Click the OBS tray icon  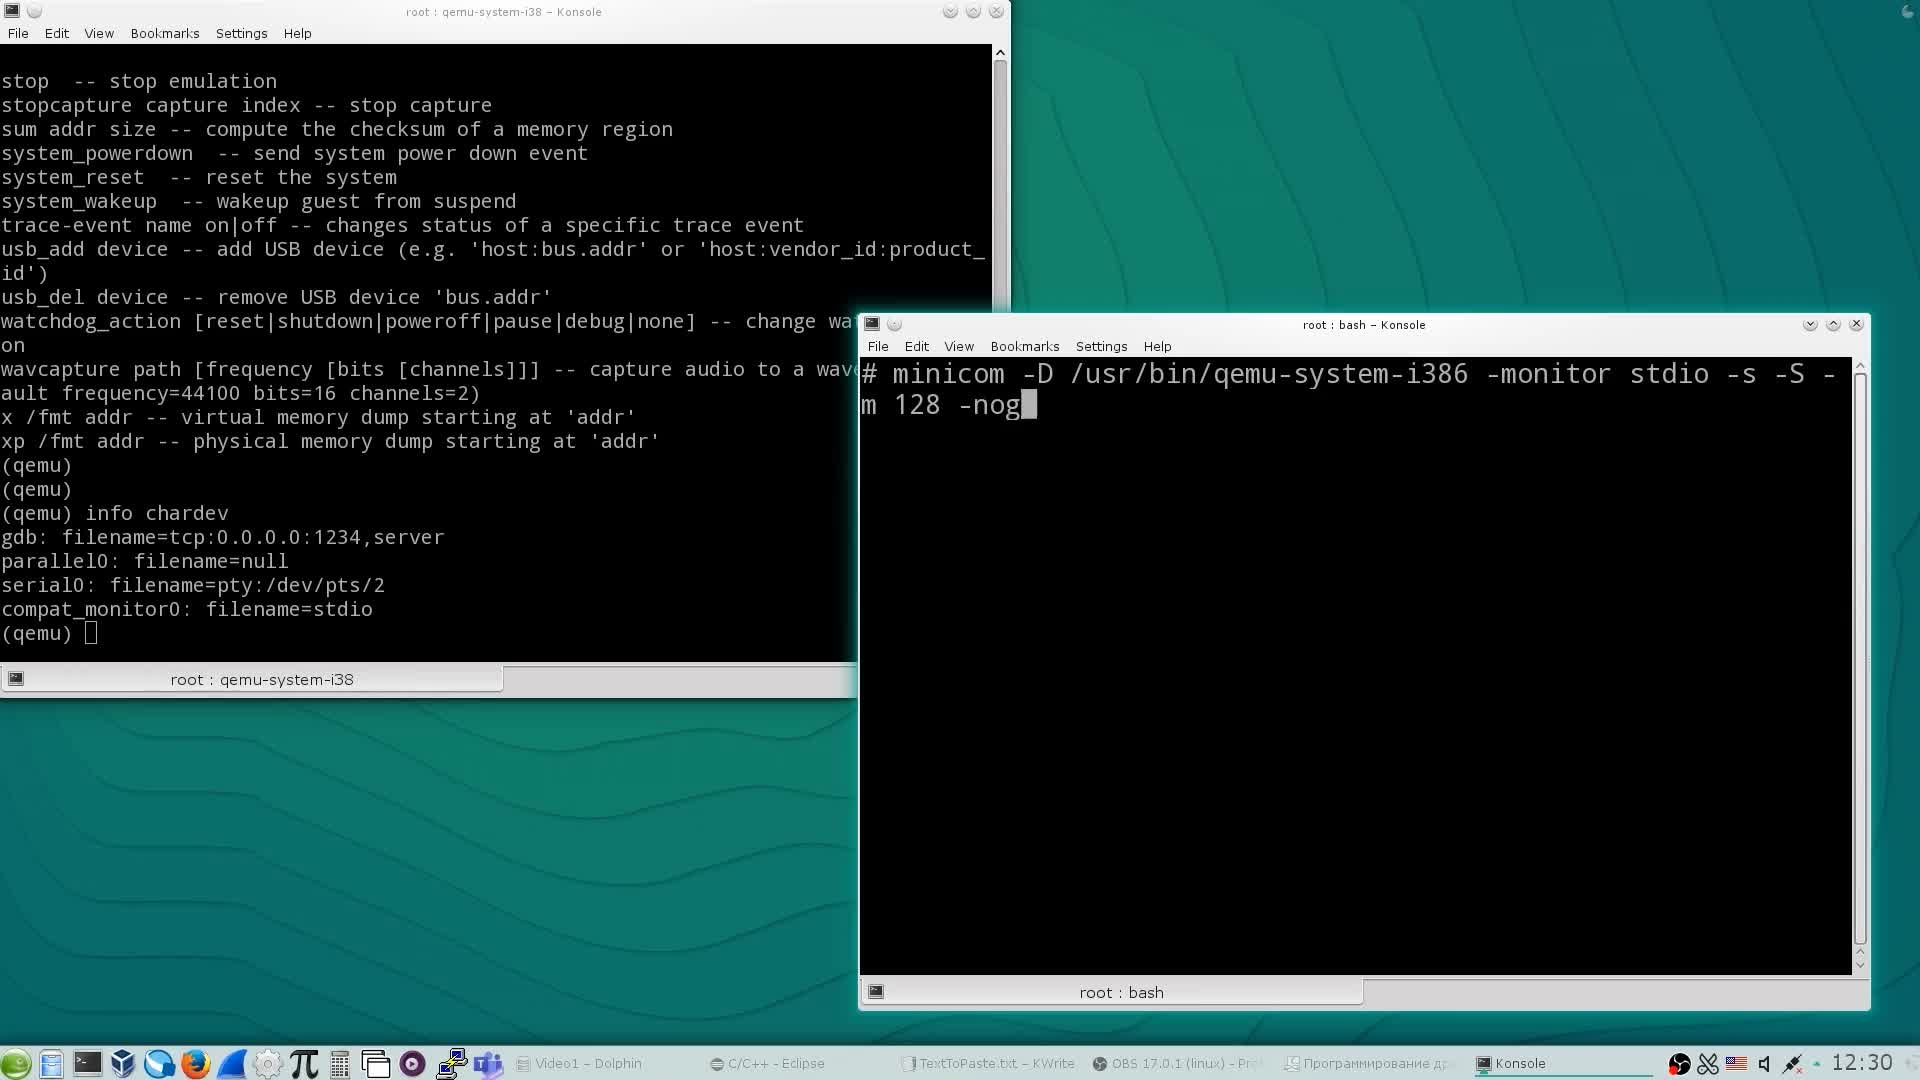coord(1679,1064)
